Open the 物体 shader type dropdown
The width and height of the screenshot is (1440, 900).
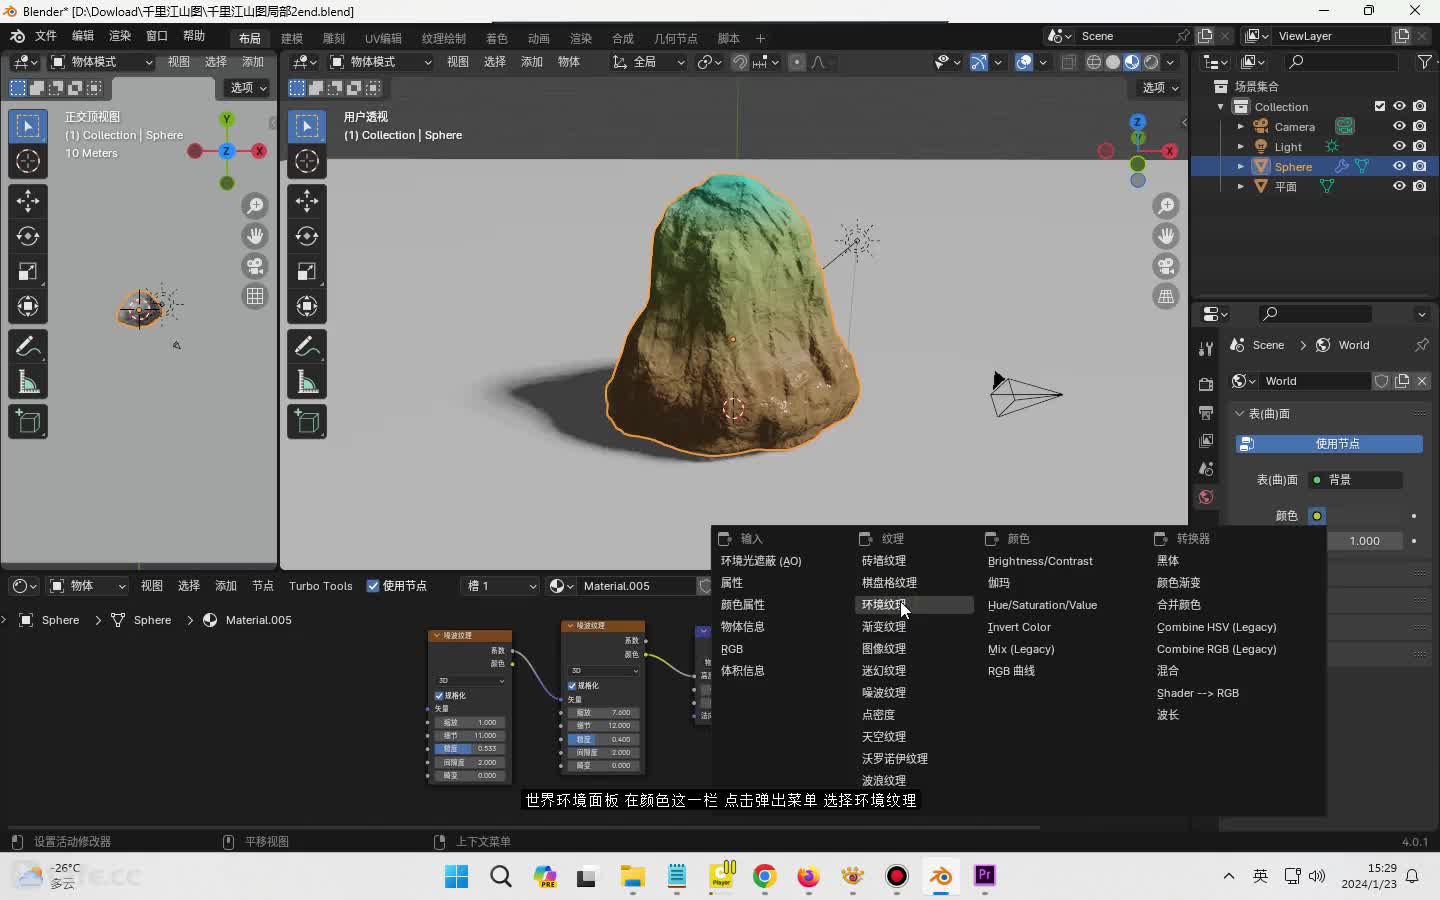88,586
